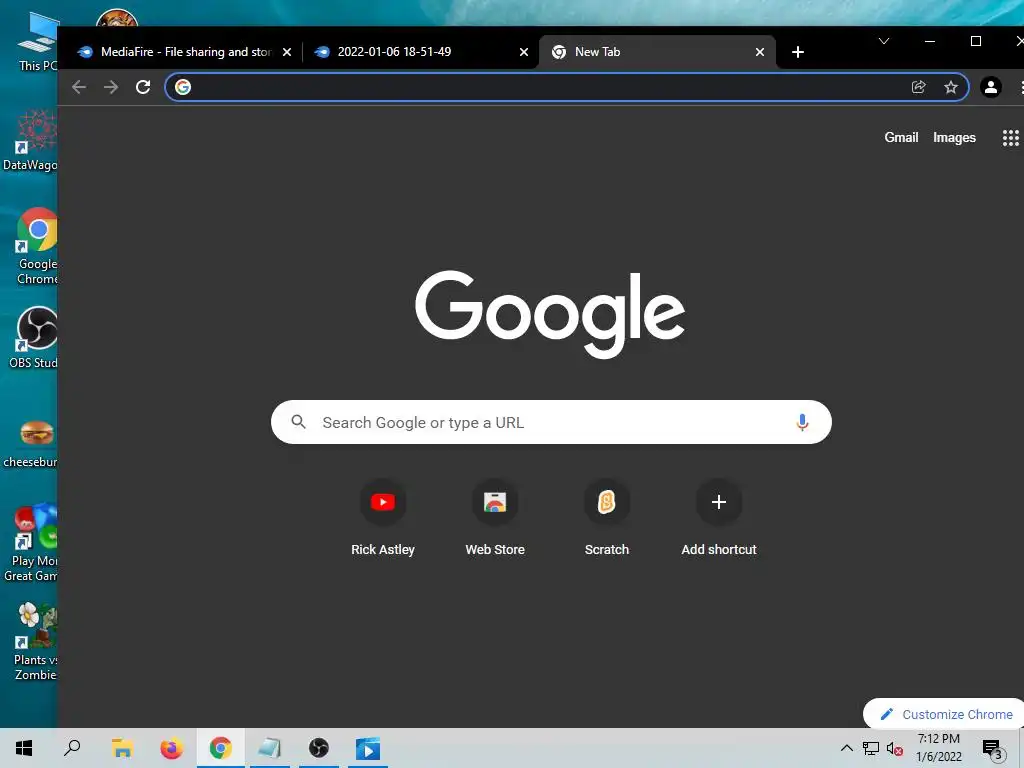This screenshot has height=768, width=1024.
Task: Select the Google Chrome desktop shortcut
Action: [37, 246]
